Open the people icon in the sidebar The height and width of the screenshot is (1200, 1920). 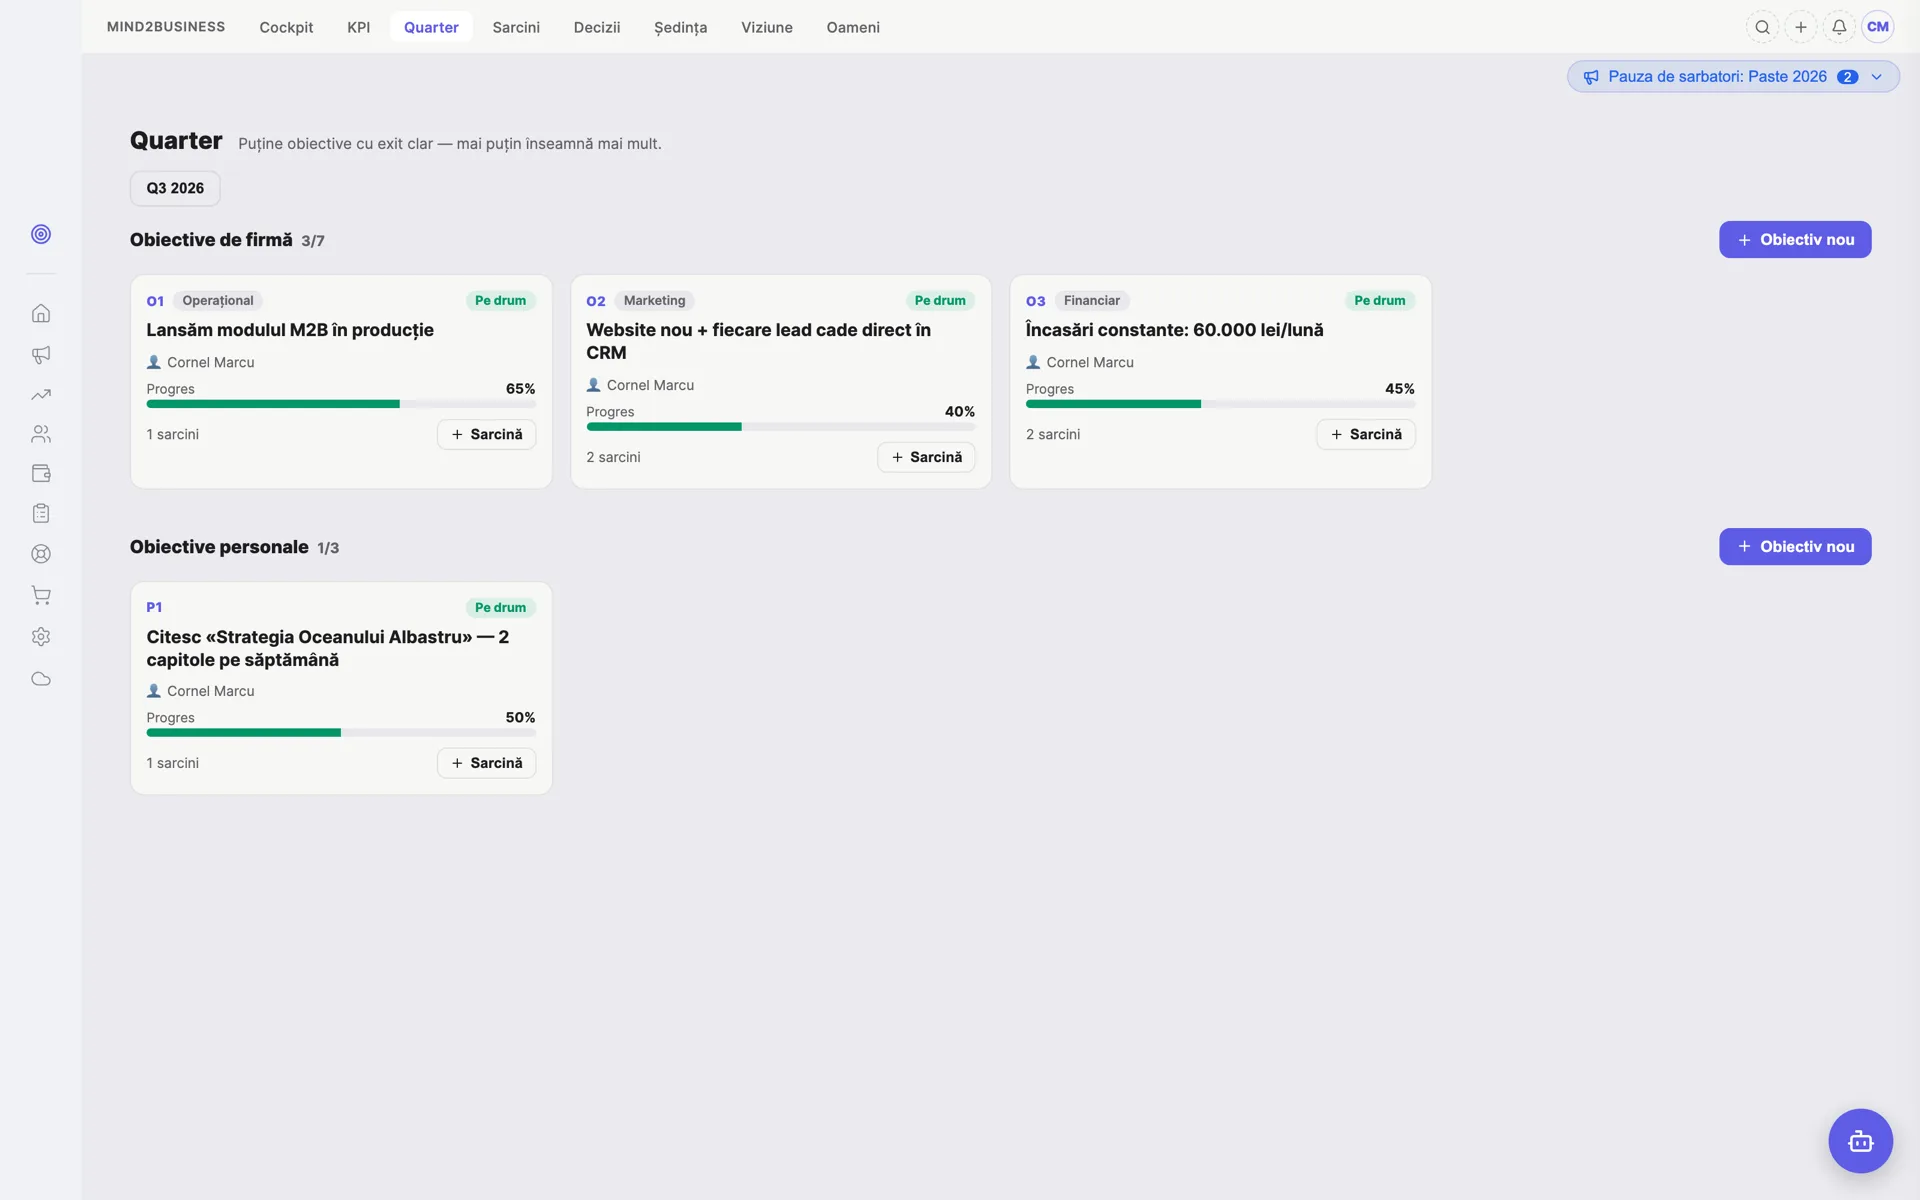(x=41, y=434)
